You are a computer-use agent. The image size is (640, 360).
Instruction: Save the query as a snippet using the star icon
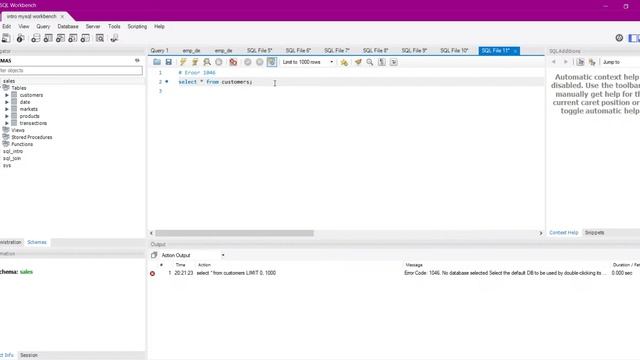click(x=344, y=62)
